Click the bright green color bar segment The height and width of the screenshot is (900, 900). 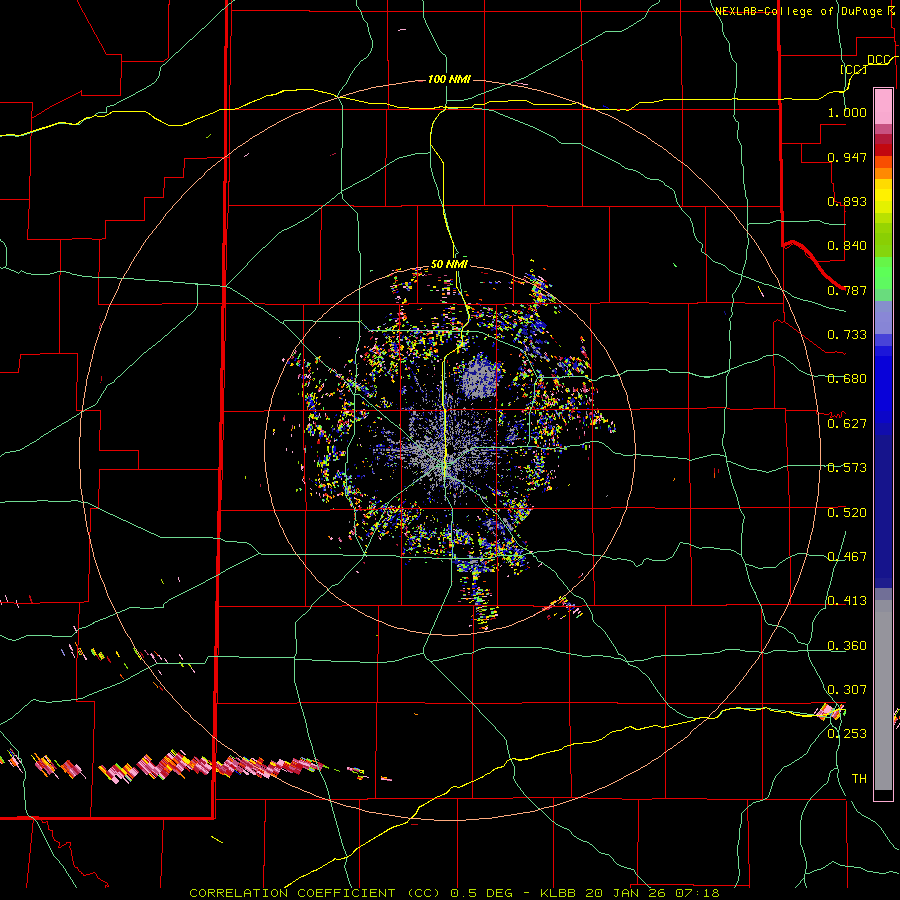(883, 273)
